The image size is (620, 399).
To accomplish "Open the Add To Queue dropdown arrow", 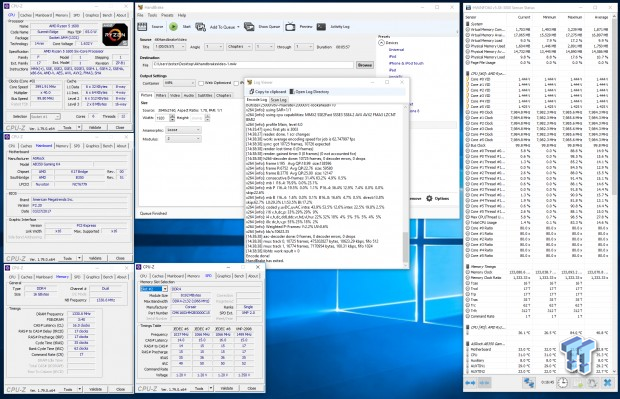I will pyautogui.click(x=238, y=27).
